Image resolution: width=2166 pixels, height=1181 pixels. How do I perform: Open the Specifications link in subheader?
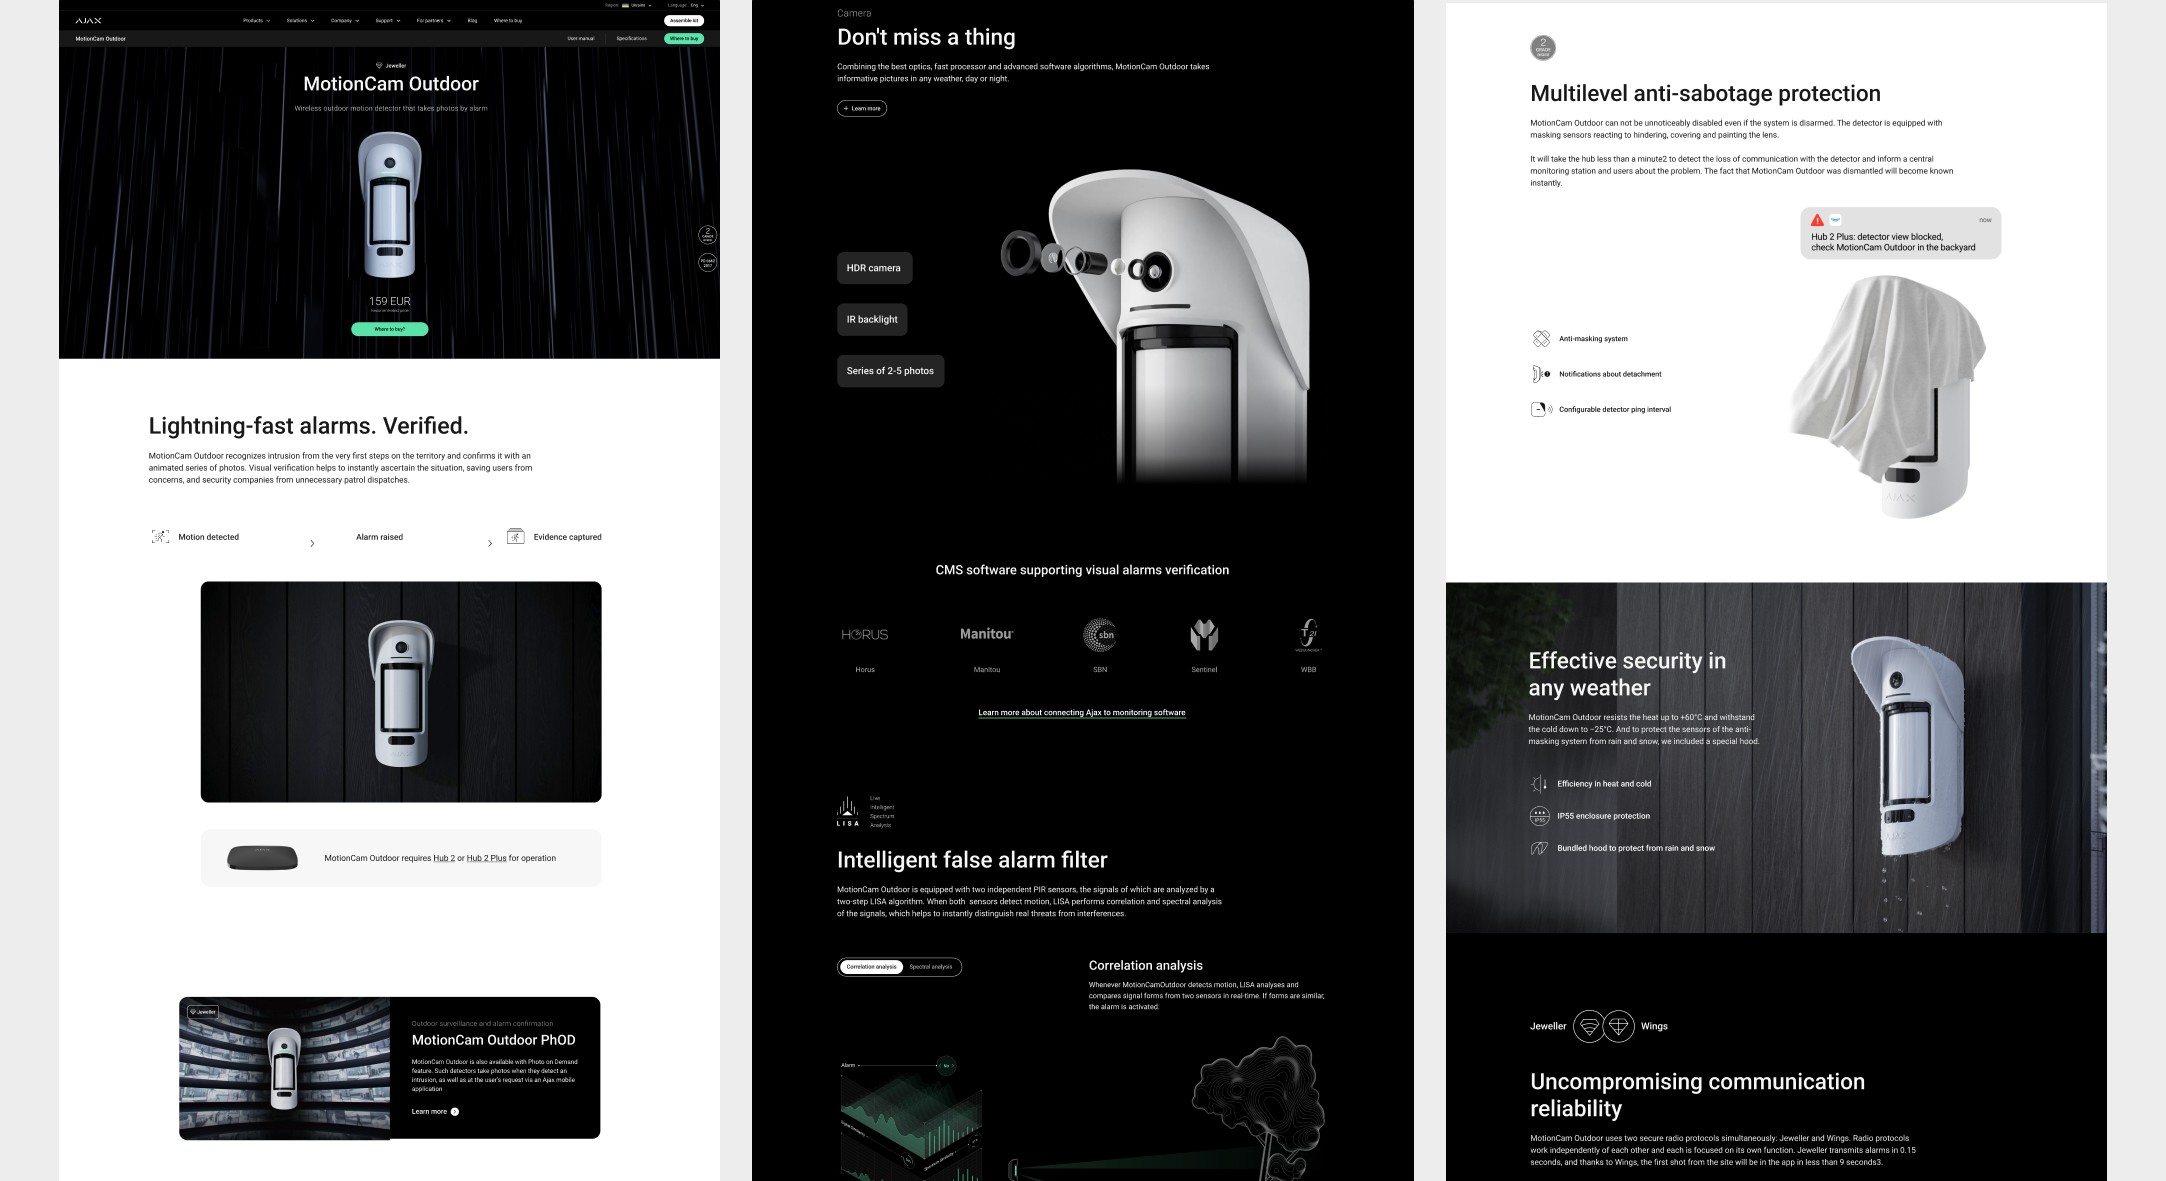[631, 38]
